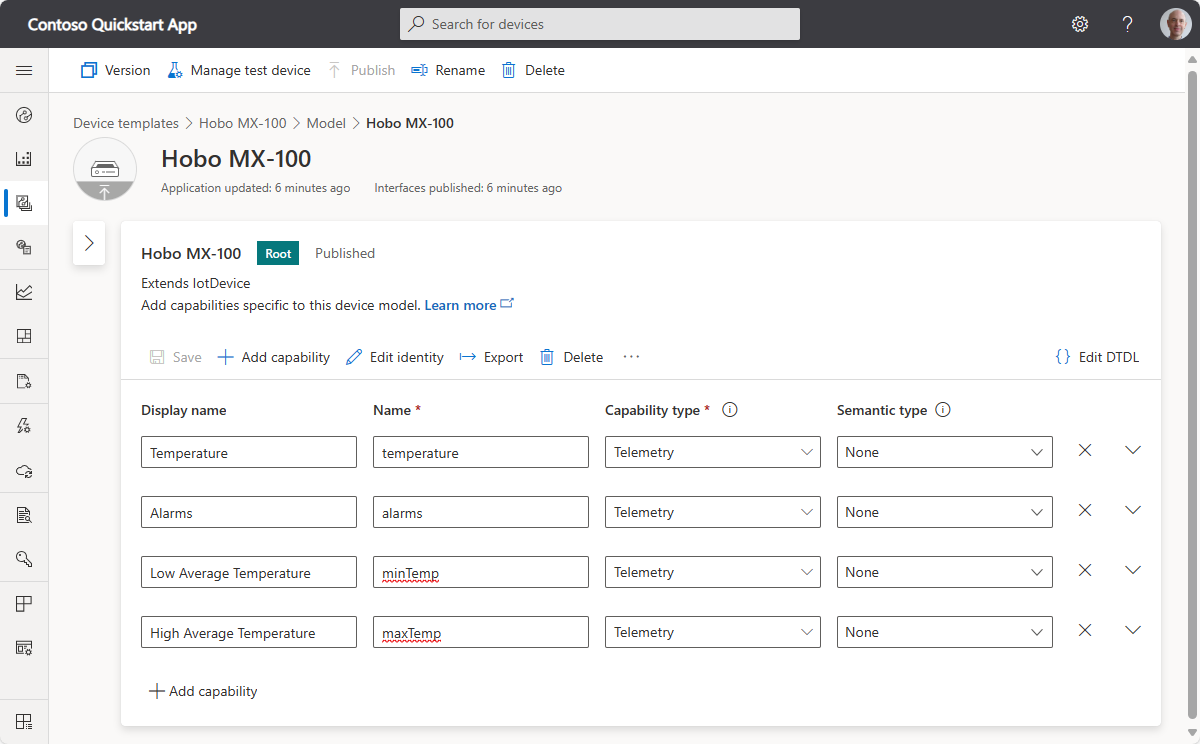Image resolution: width=1200 pixels, height=744 pixels.
Task: Open the user profile avatar
Action: (1175, 24)
